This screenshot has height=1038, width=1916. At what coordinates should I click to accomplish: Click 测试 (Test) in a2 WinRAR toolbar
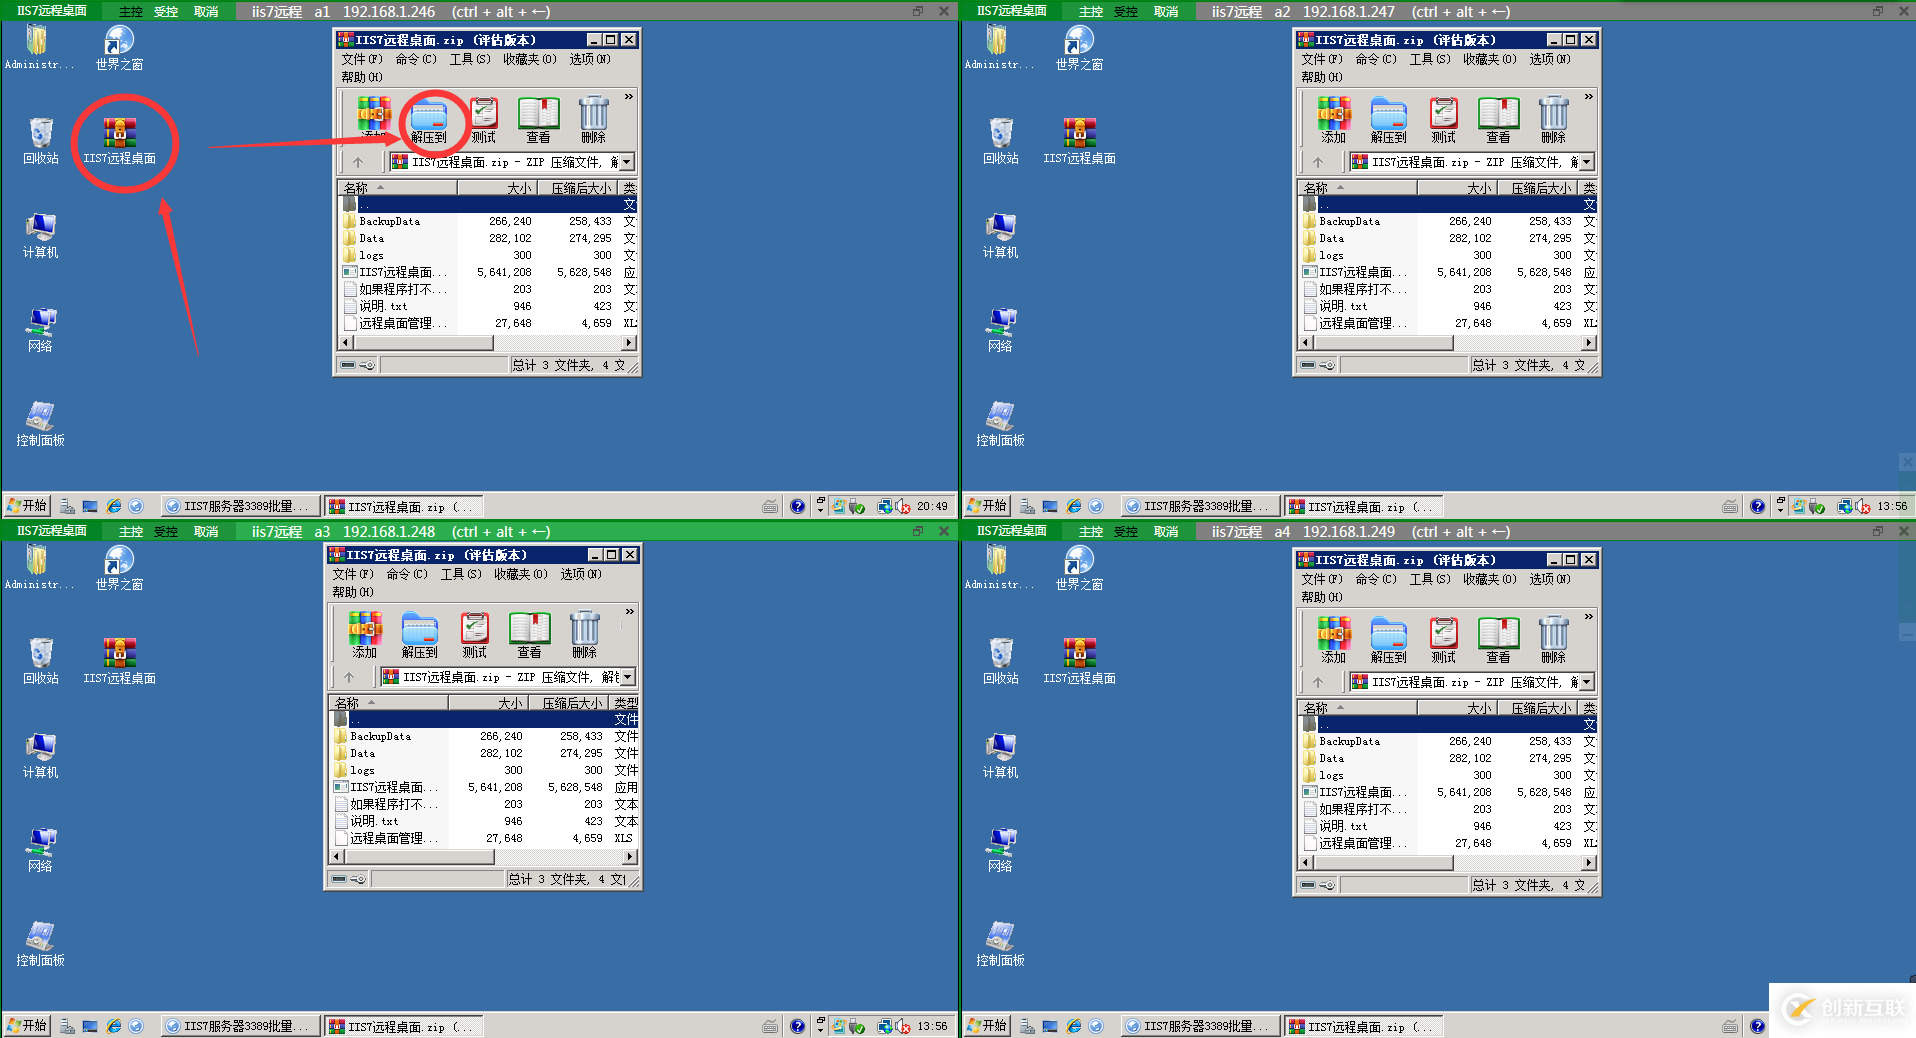click(x=1444, y=120)
